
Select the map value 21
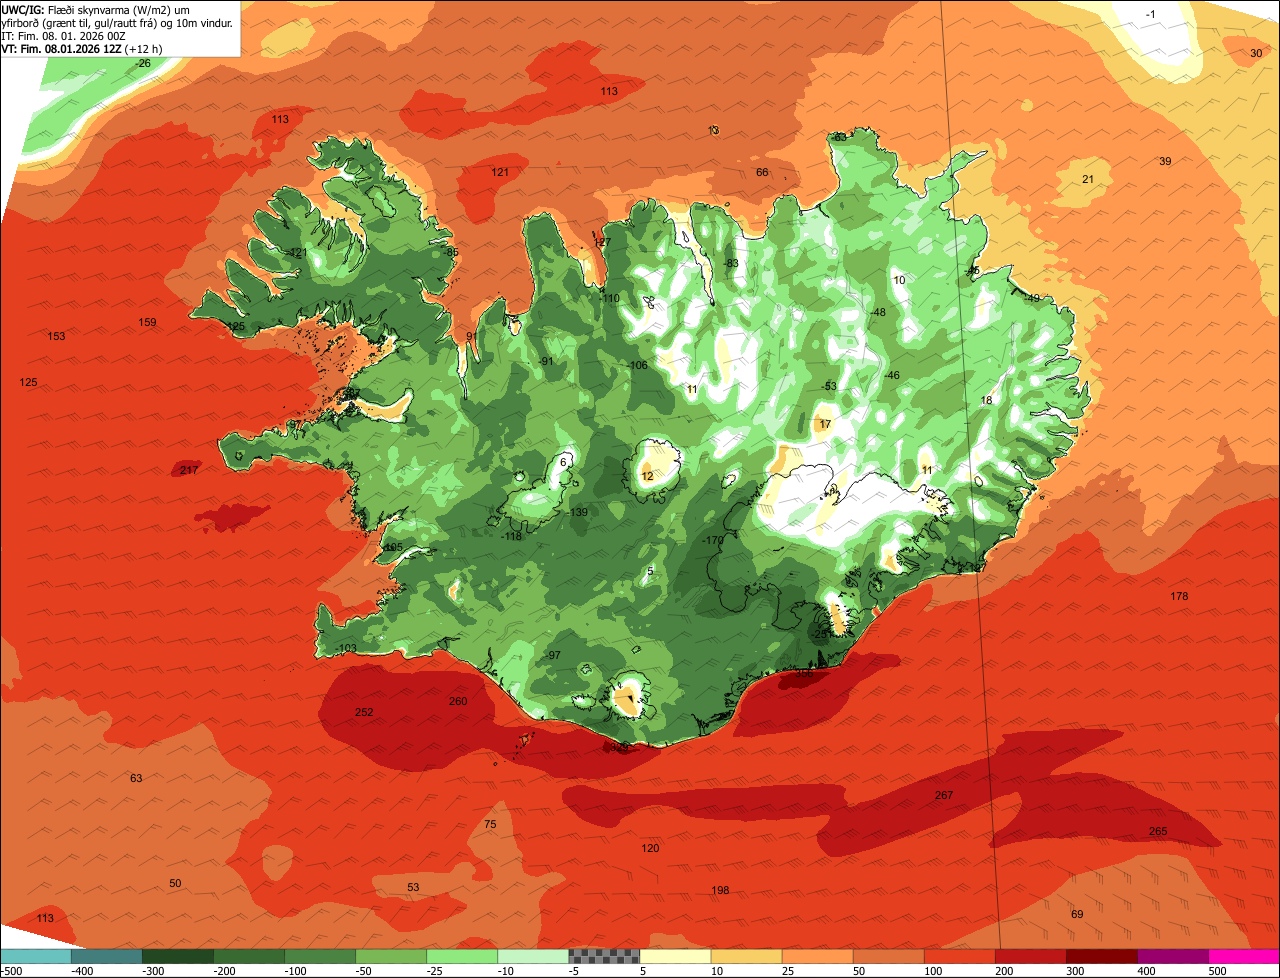(1089, 179)
